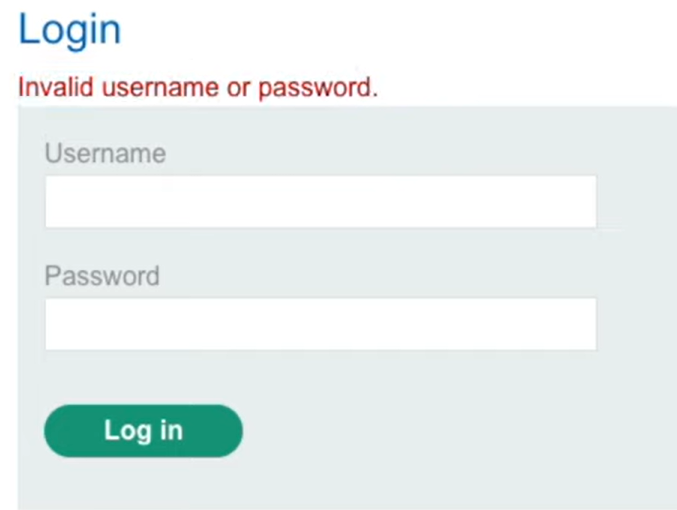
Task: Focus the Password input field
Action: (320, 323)
